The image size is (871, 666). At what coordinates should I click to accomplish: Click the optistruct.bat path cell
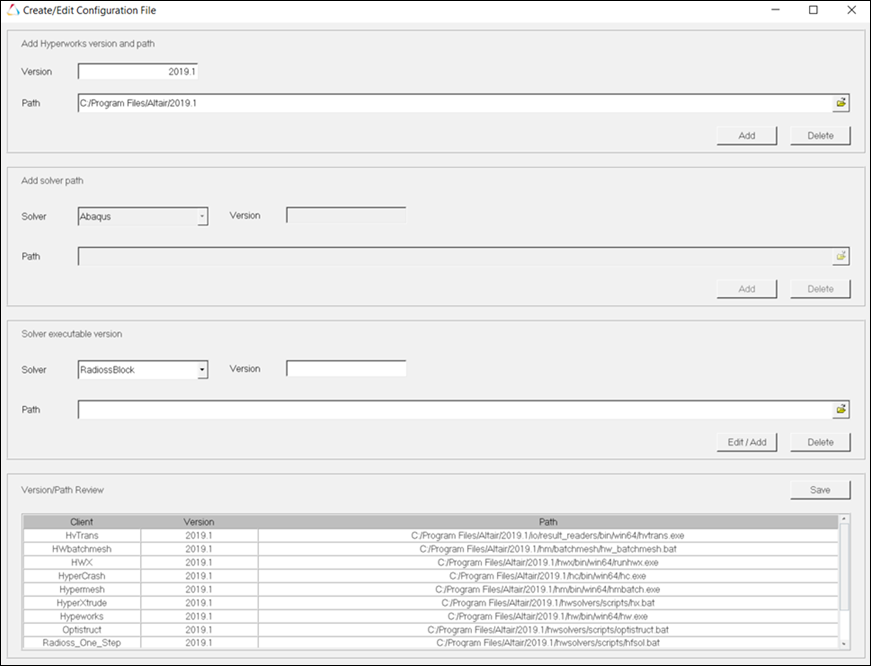pyautogui.click(x=548, y=629)
